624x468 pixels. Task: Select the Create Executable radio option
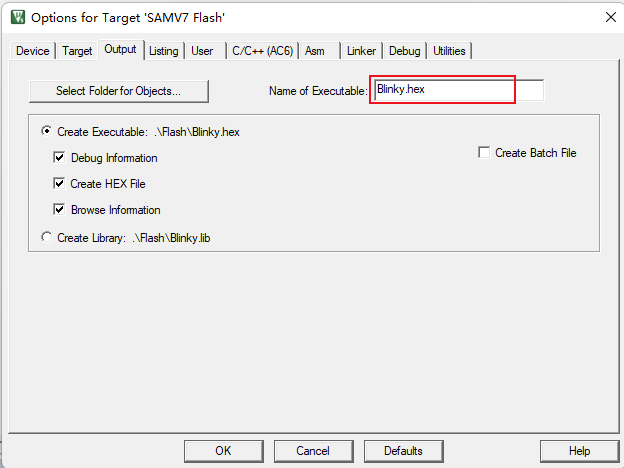(x=47, y=131)
